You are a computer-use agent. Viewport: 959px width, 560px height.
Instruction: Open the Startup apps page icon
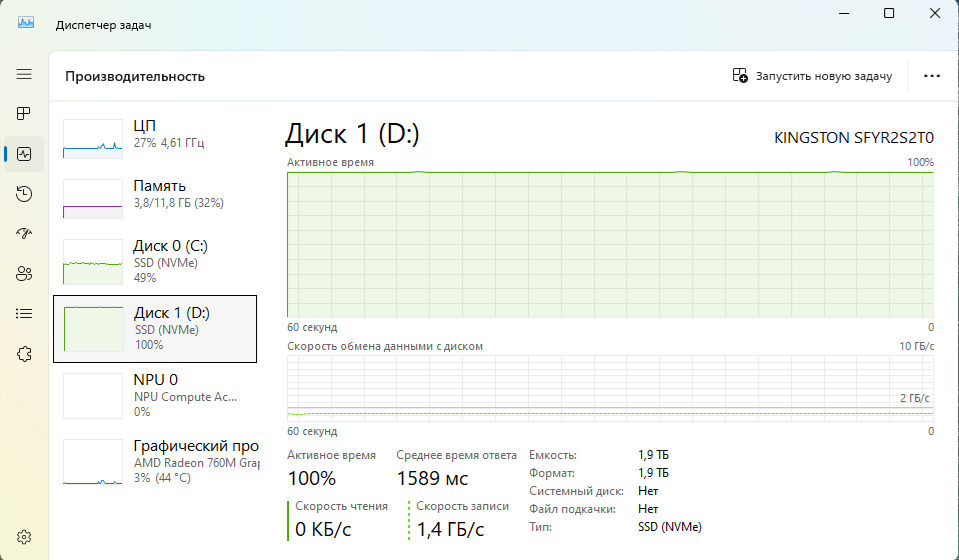coord(24,234)
